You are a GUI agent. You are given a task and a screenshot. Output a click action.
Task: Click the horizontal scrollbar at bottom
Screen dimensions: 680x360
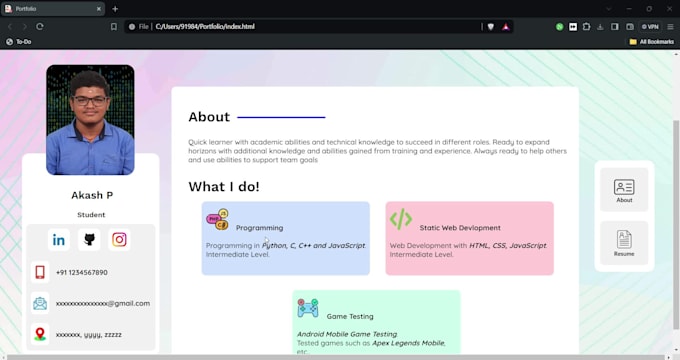tap(336, 357)
